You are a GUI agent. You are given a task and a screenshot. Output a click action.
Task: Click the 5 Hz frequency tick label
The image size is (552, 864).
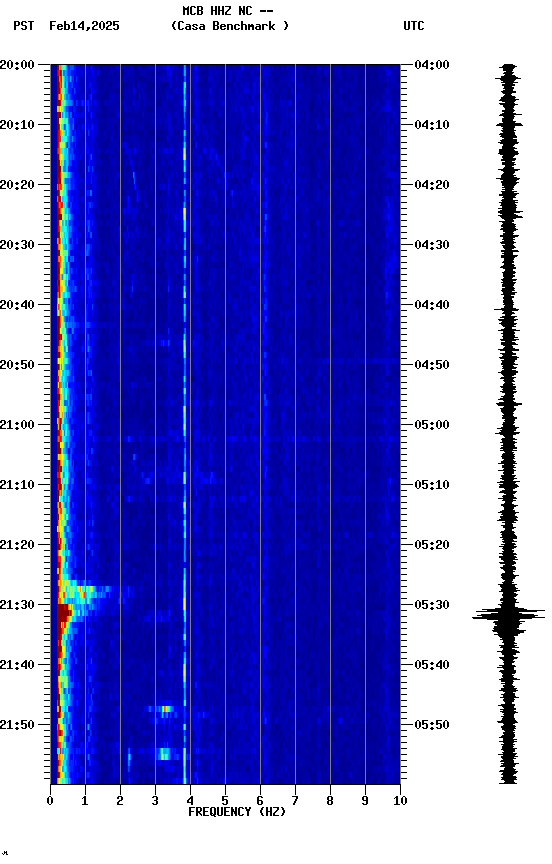pyautogui.click(x=225, y=801)
